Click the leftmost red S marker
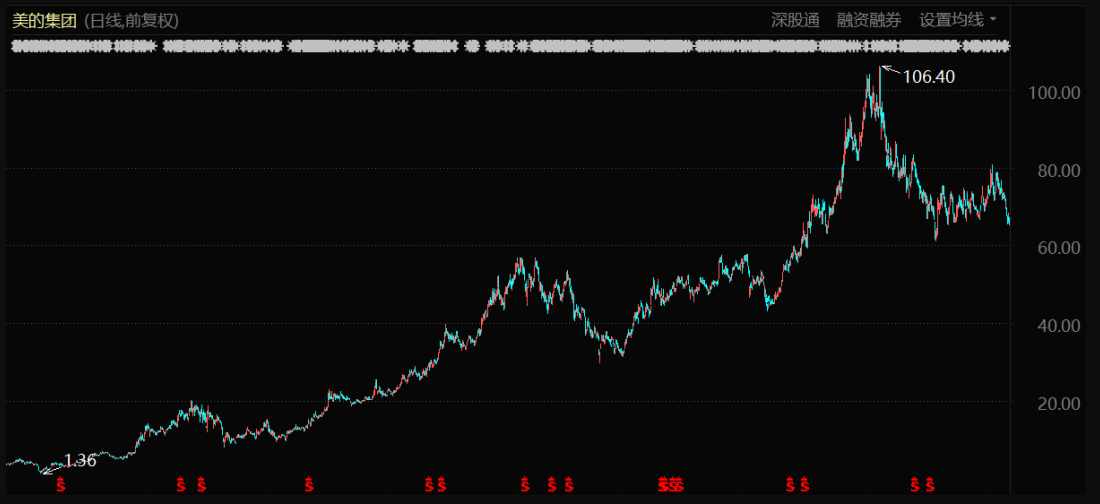This screenshot has width=1100, height=504. click(x=60, y=485)
